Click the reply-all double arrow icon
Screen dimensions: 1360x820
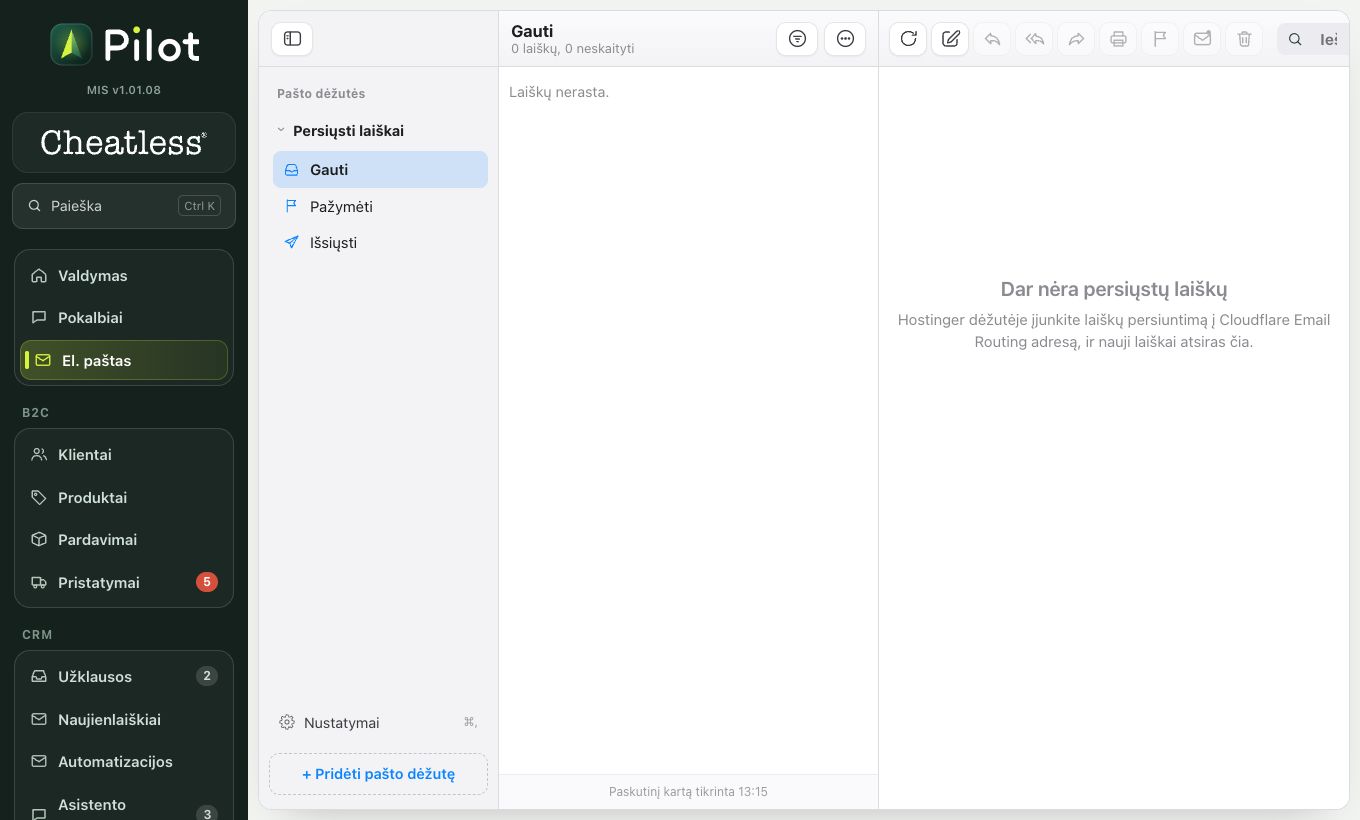(x=1034, y=39)
